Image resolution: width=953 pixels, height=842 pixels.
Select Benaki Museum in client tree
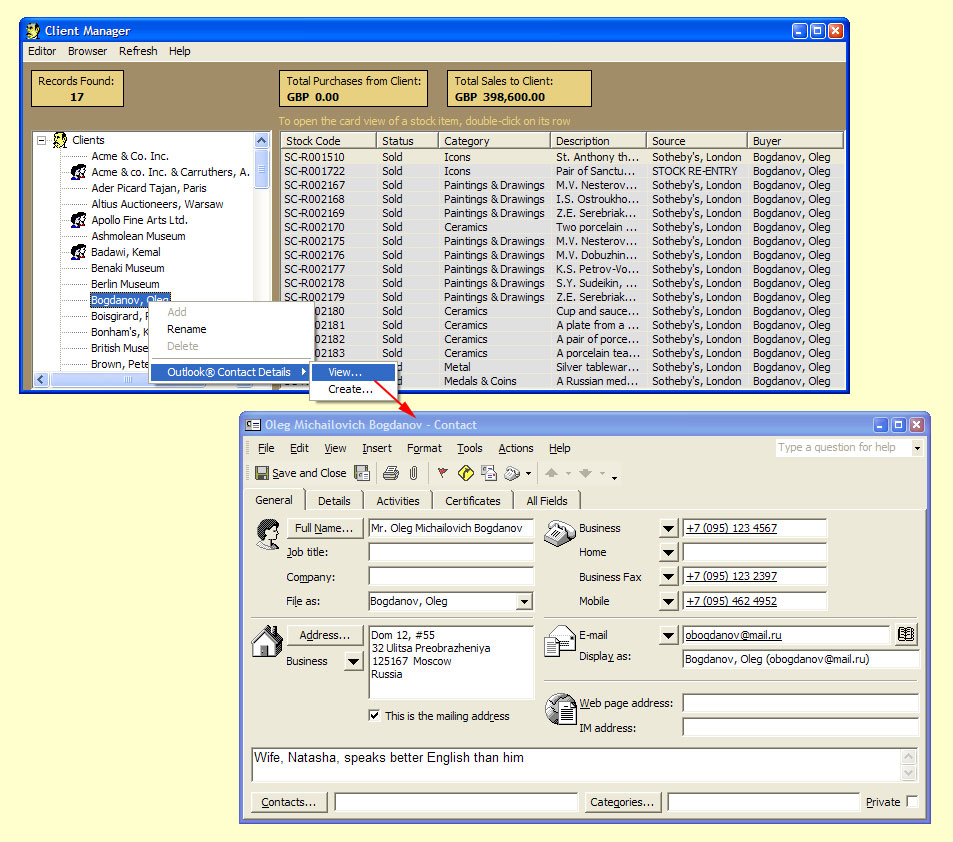(128, 268)
